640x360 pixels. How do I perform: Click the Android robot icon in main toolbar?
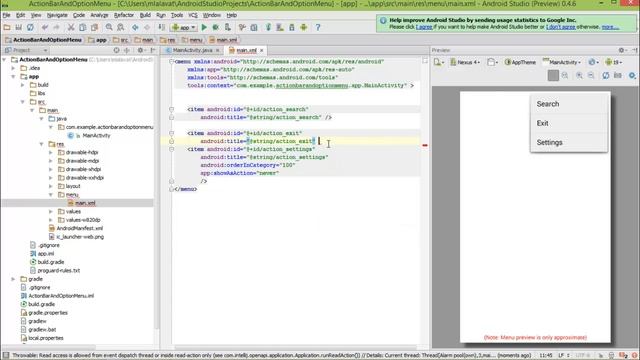tap(304, 27)
